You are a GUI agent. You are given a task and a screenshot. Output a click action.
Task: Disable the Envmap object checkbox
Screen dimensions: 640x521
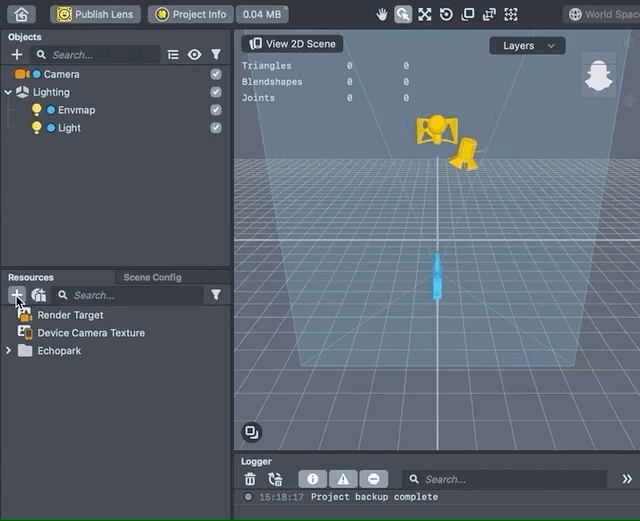click(216, 110)
